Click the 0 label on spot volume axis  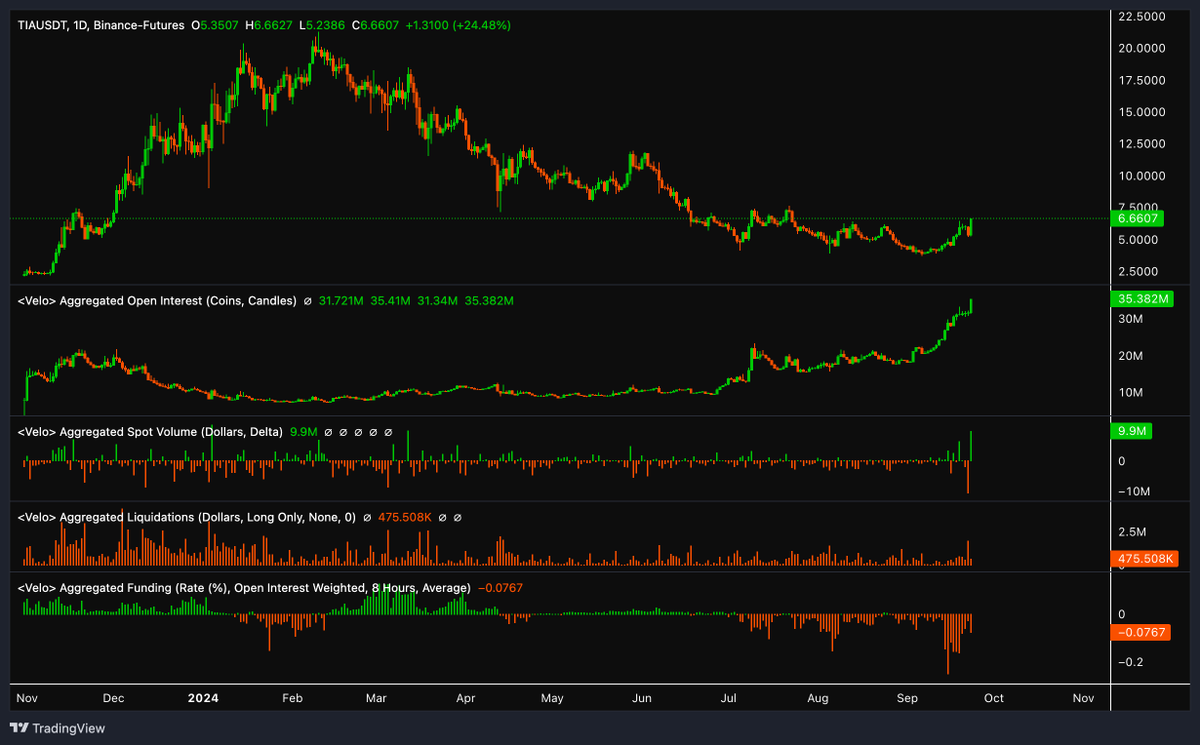click(x=1122, y=461)
